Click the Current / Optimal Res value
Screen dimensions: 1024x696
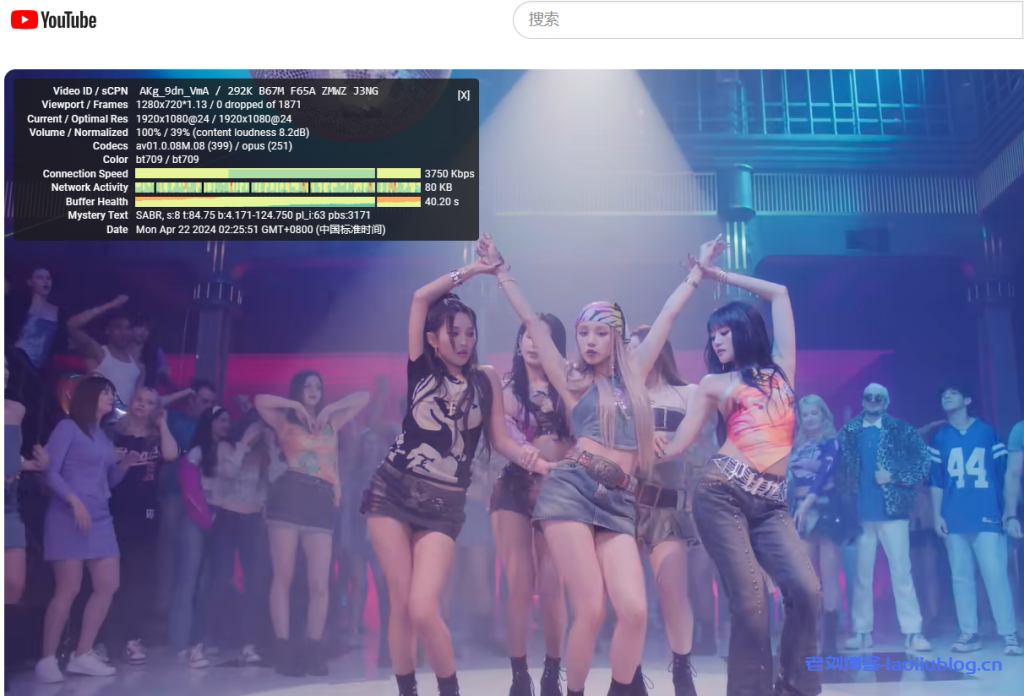point(214,119)
